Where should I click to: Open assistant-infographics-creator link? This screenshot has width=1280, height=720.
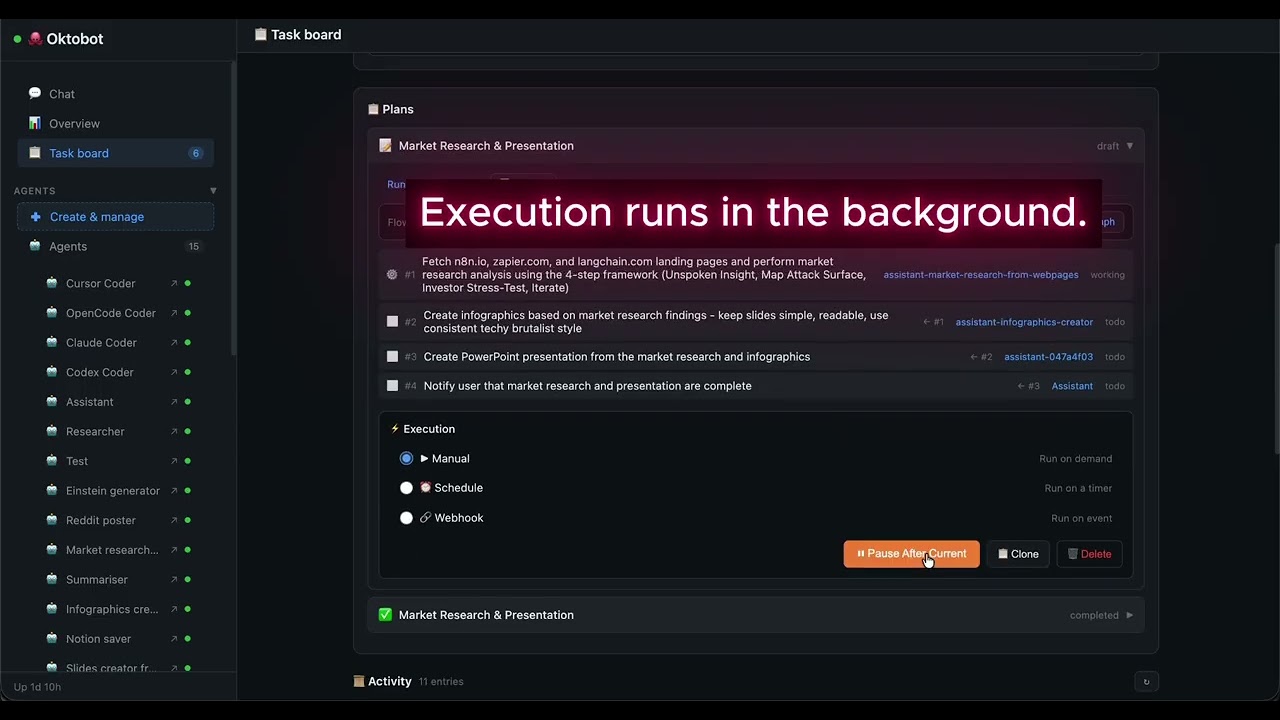pos(1024,322)
